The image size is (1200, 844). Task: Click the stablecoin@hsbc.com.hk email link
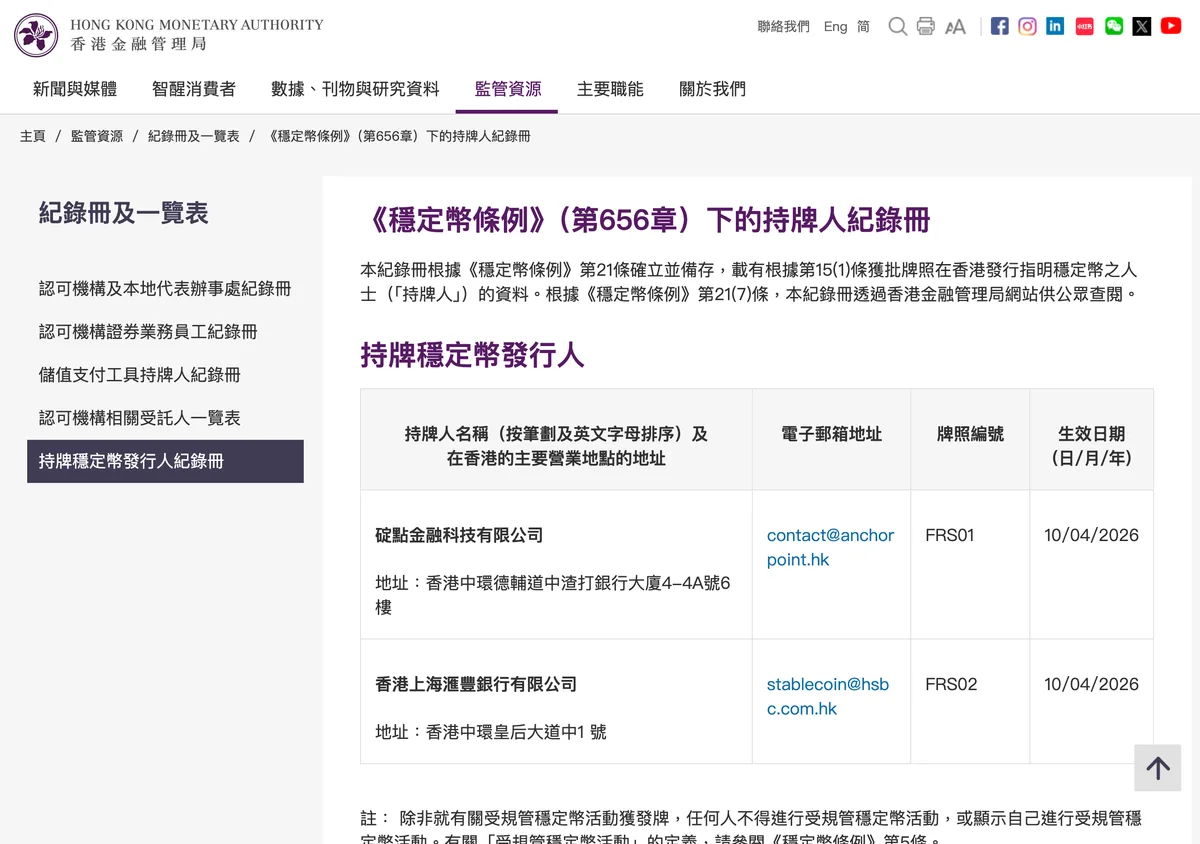pos(827,696)
